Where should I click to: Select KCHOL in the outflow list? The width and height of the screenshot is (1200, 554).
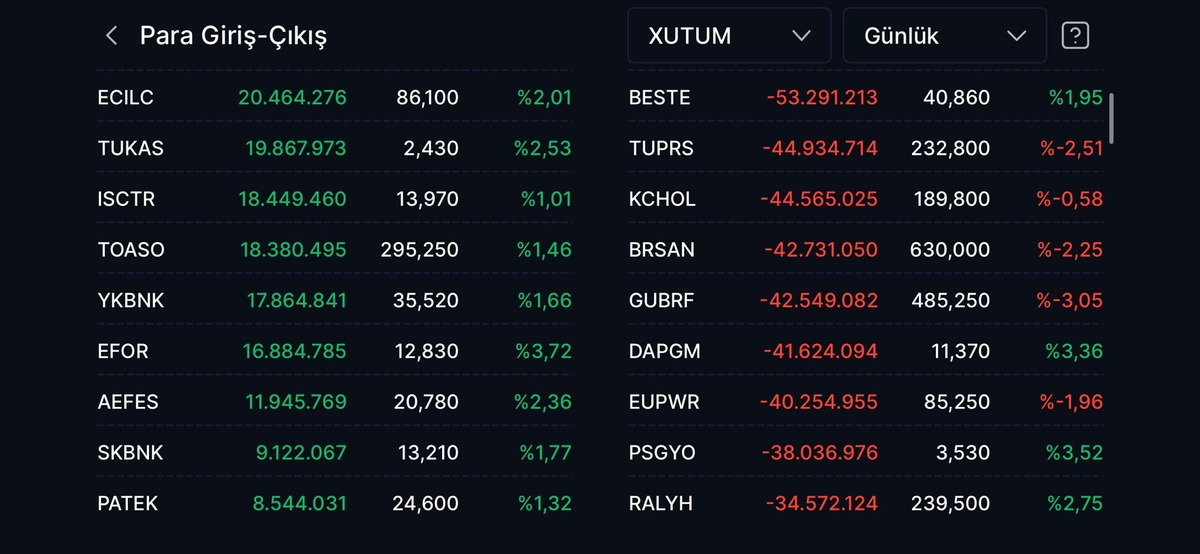(866, 199)
